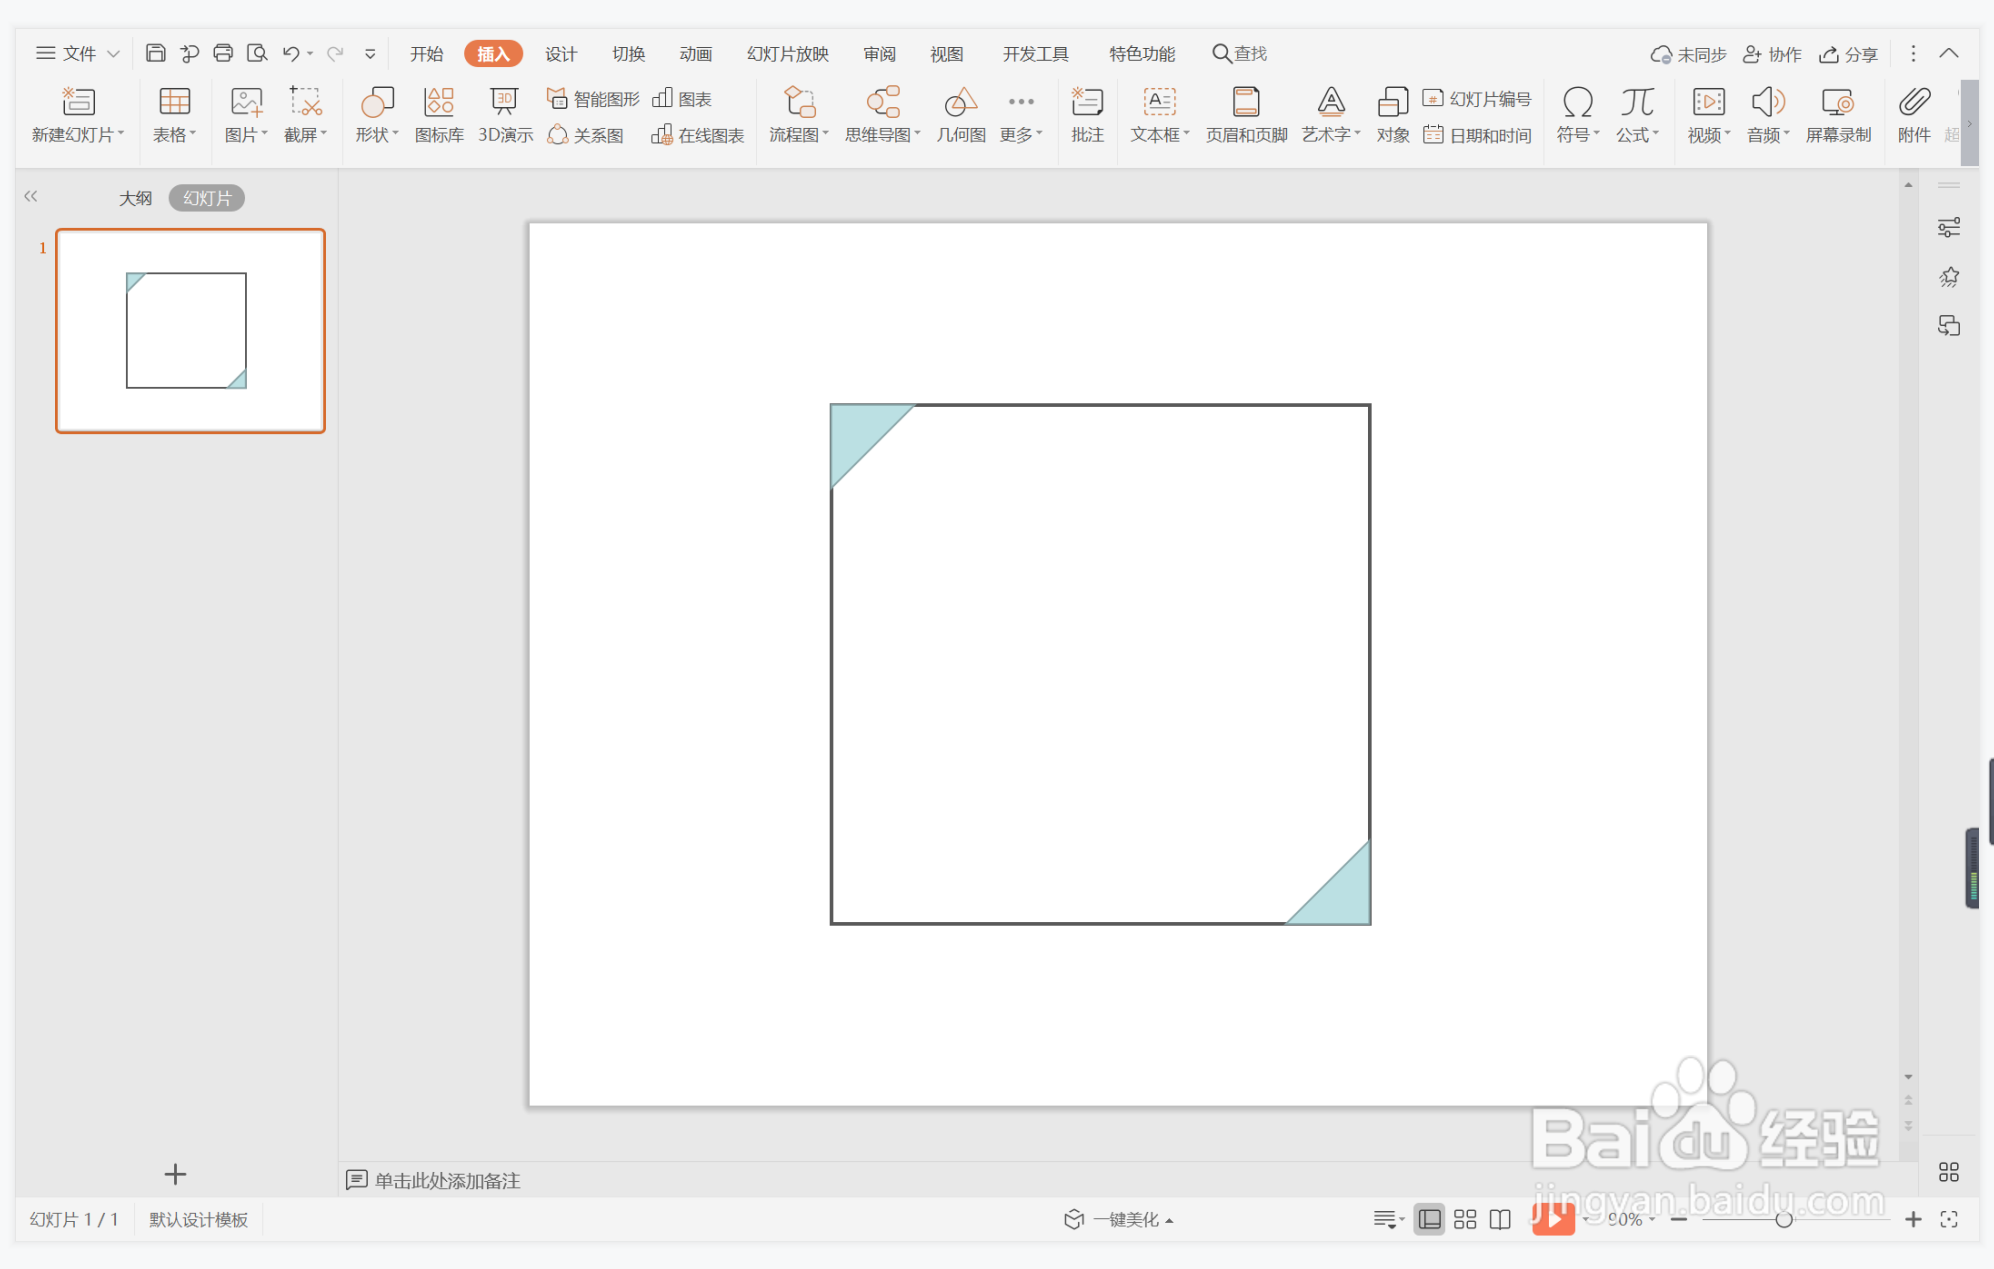Start 屏幕录制 screen recording
This screenshot has height=1269, width=1994.
[x=1837, y=114]
